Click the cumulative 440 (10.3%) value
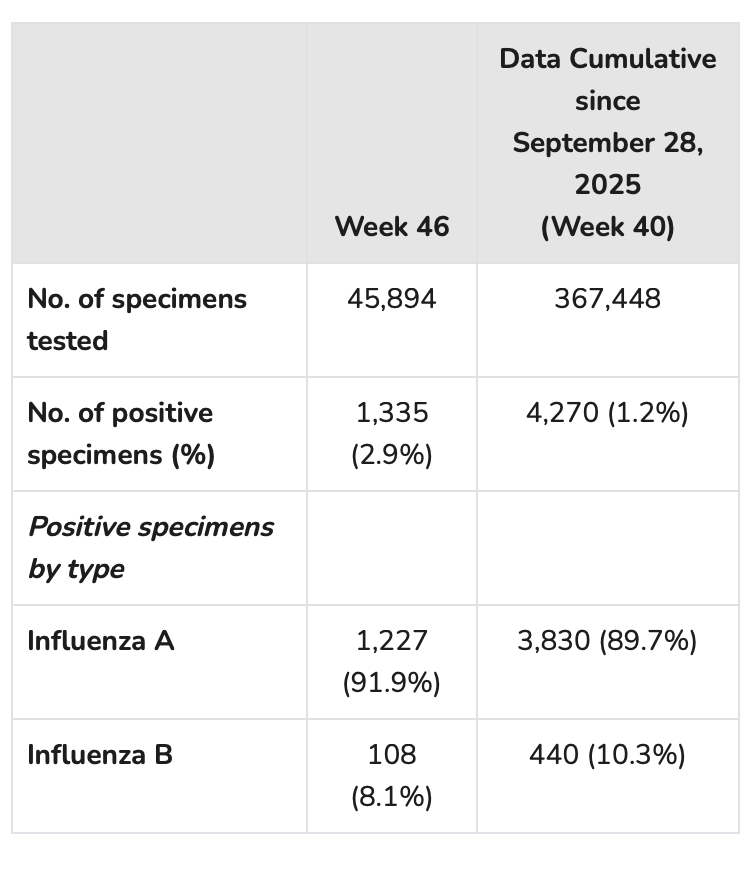 pos(608,755)
